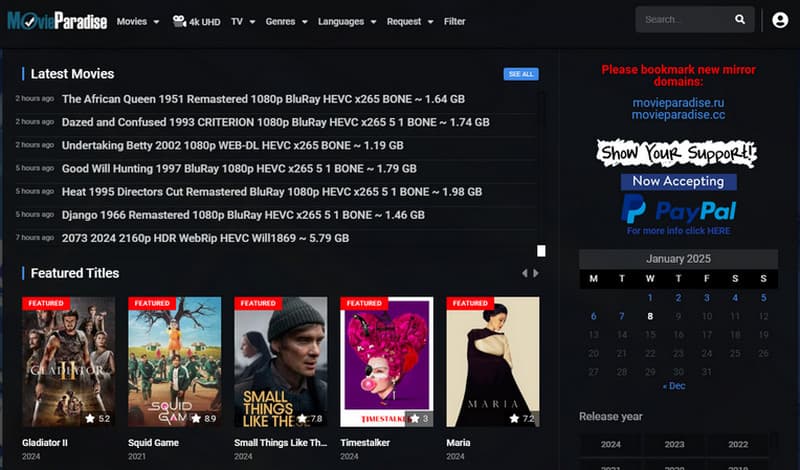Open the Maria poster thumbnail
This screenshot has width=800, height=470.
pos(493,362)
